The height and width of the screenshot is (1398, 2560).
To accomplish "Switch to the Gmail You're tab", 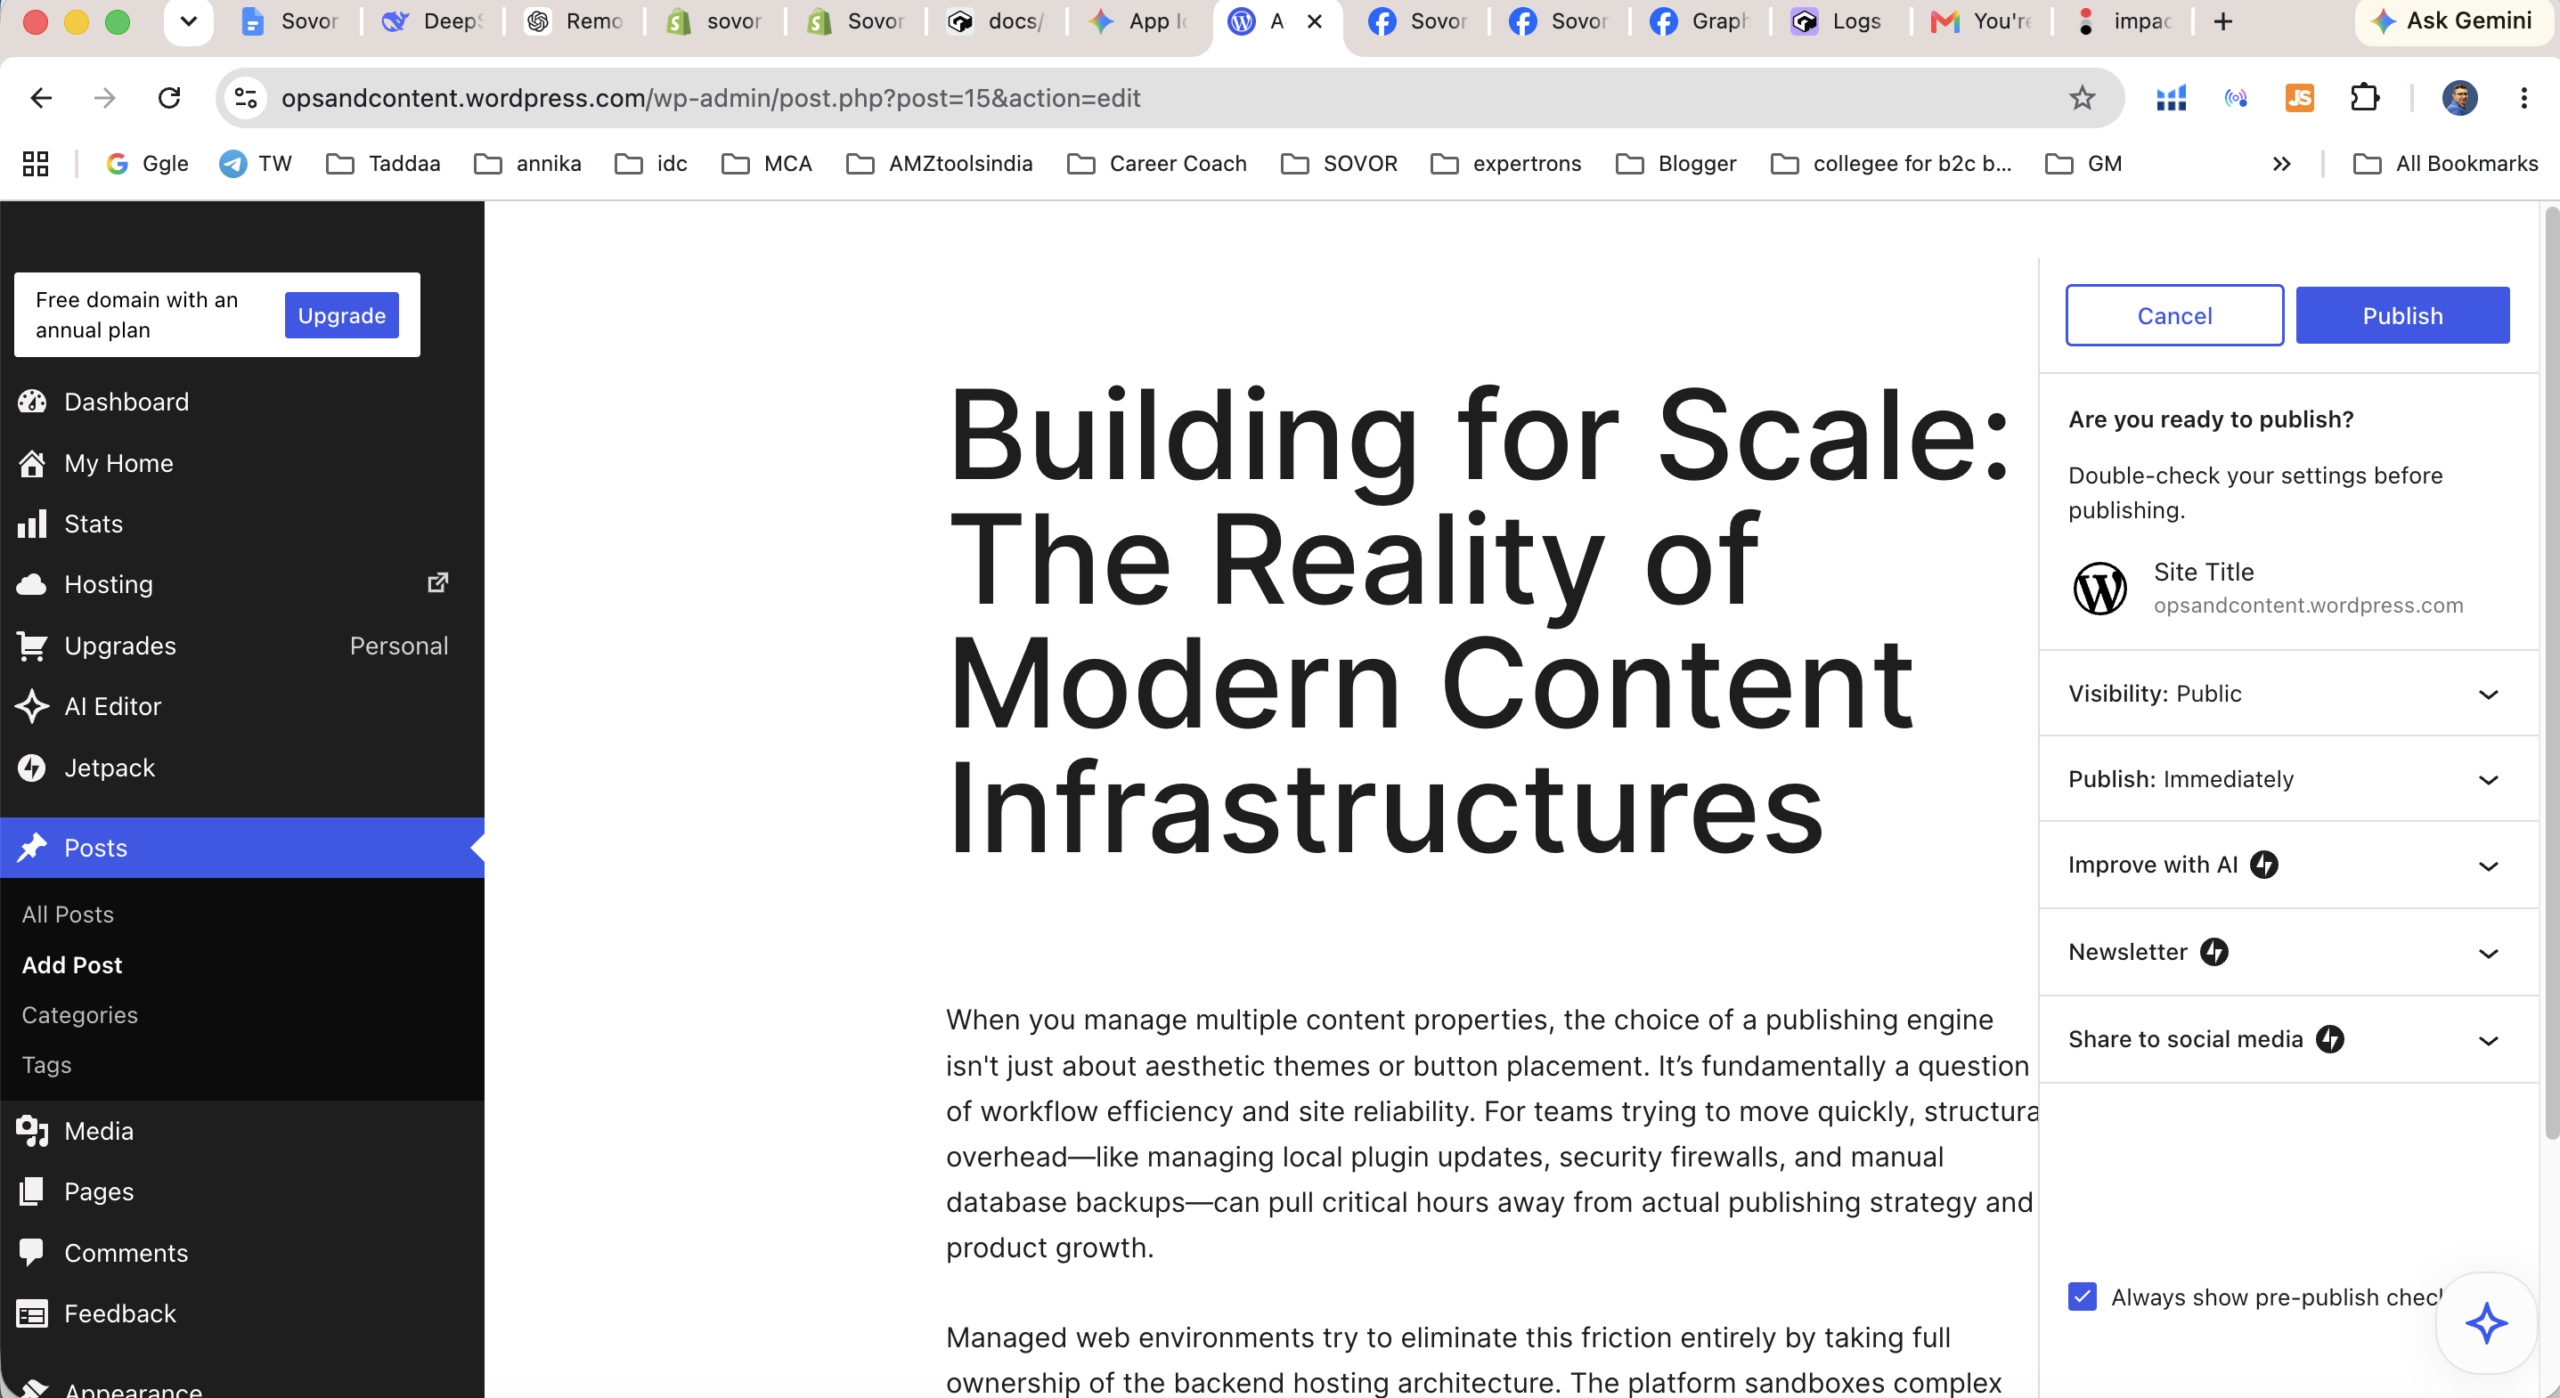I will click(1981, 21).
